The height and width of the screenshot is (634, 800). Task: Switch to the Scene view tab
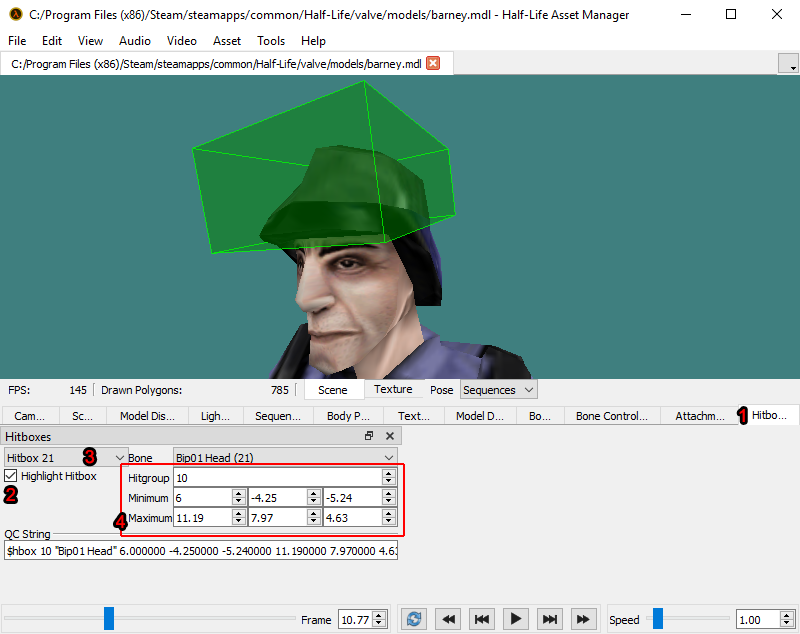coord(333,390)
